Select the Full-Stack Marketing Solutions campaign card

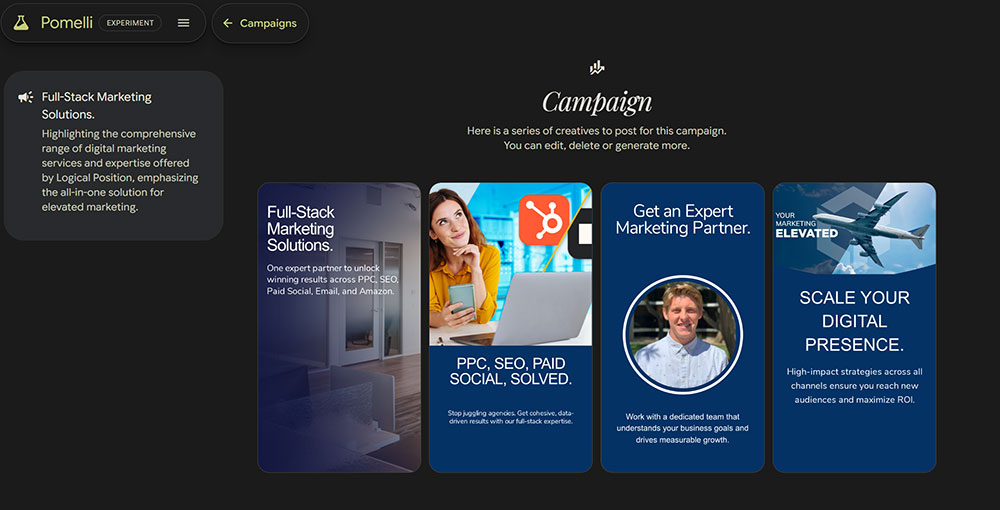point(114,156)
